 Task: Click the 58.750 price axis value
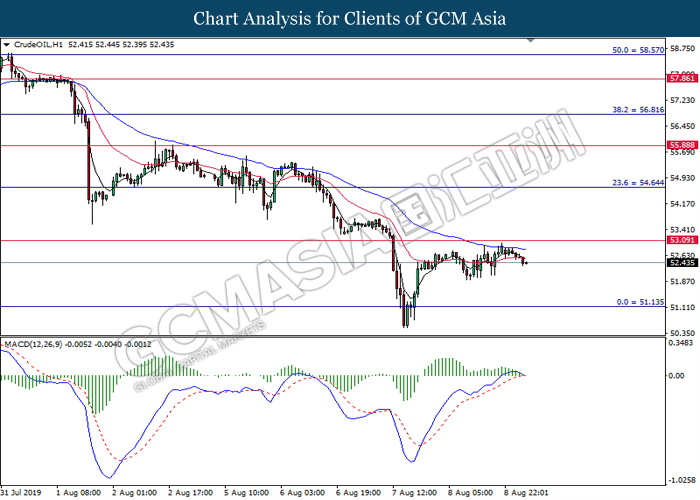click(x=682, y=47)
